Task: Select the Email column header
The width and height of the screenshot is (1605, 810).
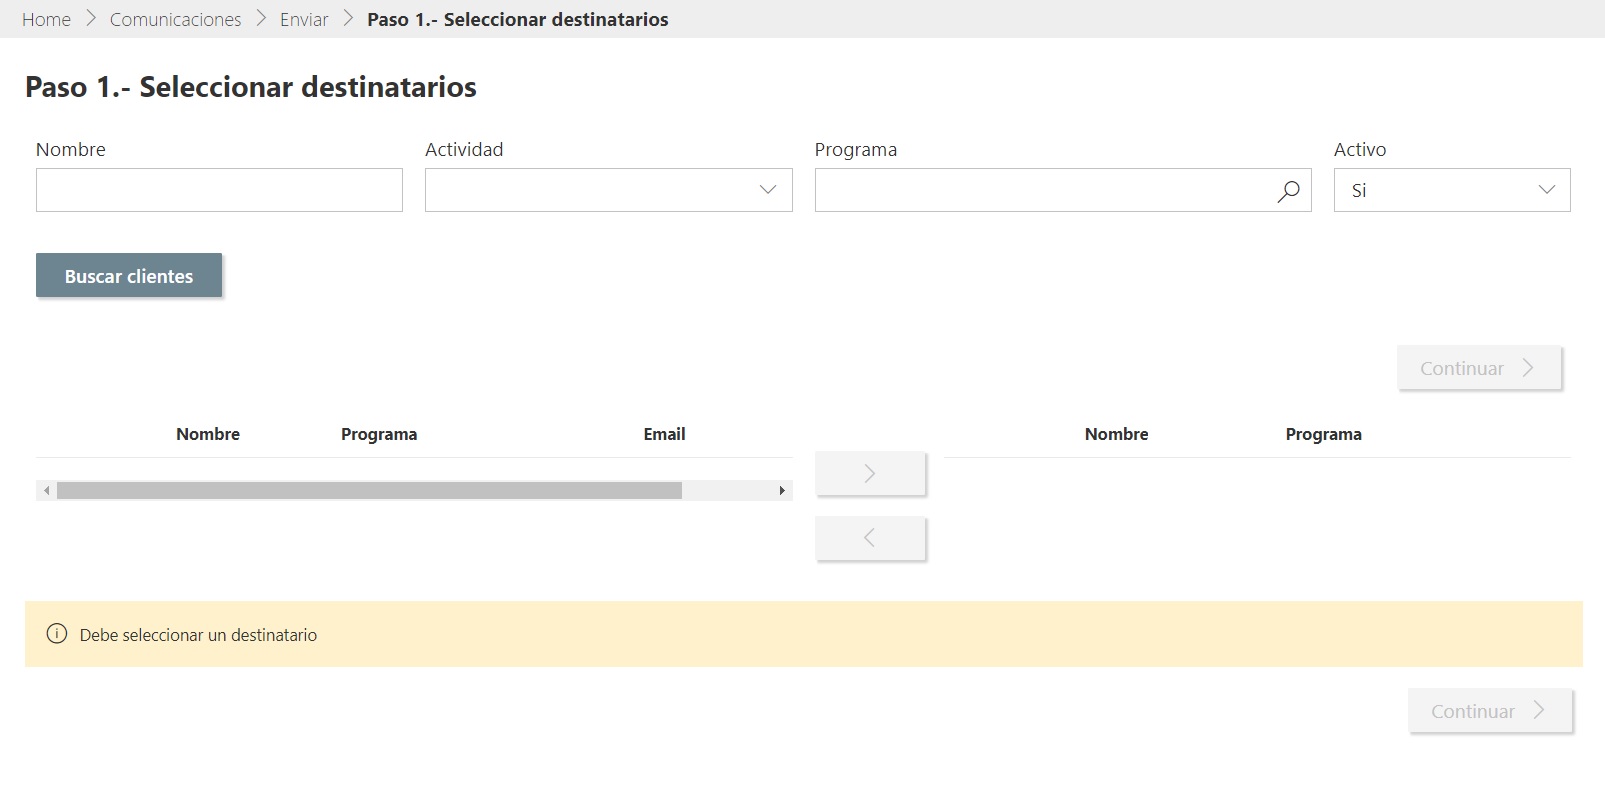Action: tap(664, 434)
